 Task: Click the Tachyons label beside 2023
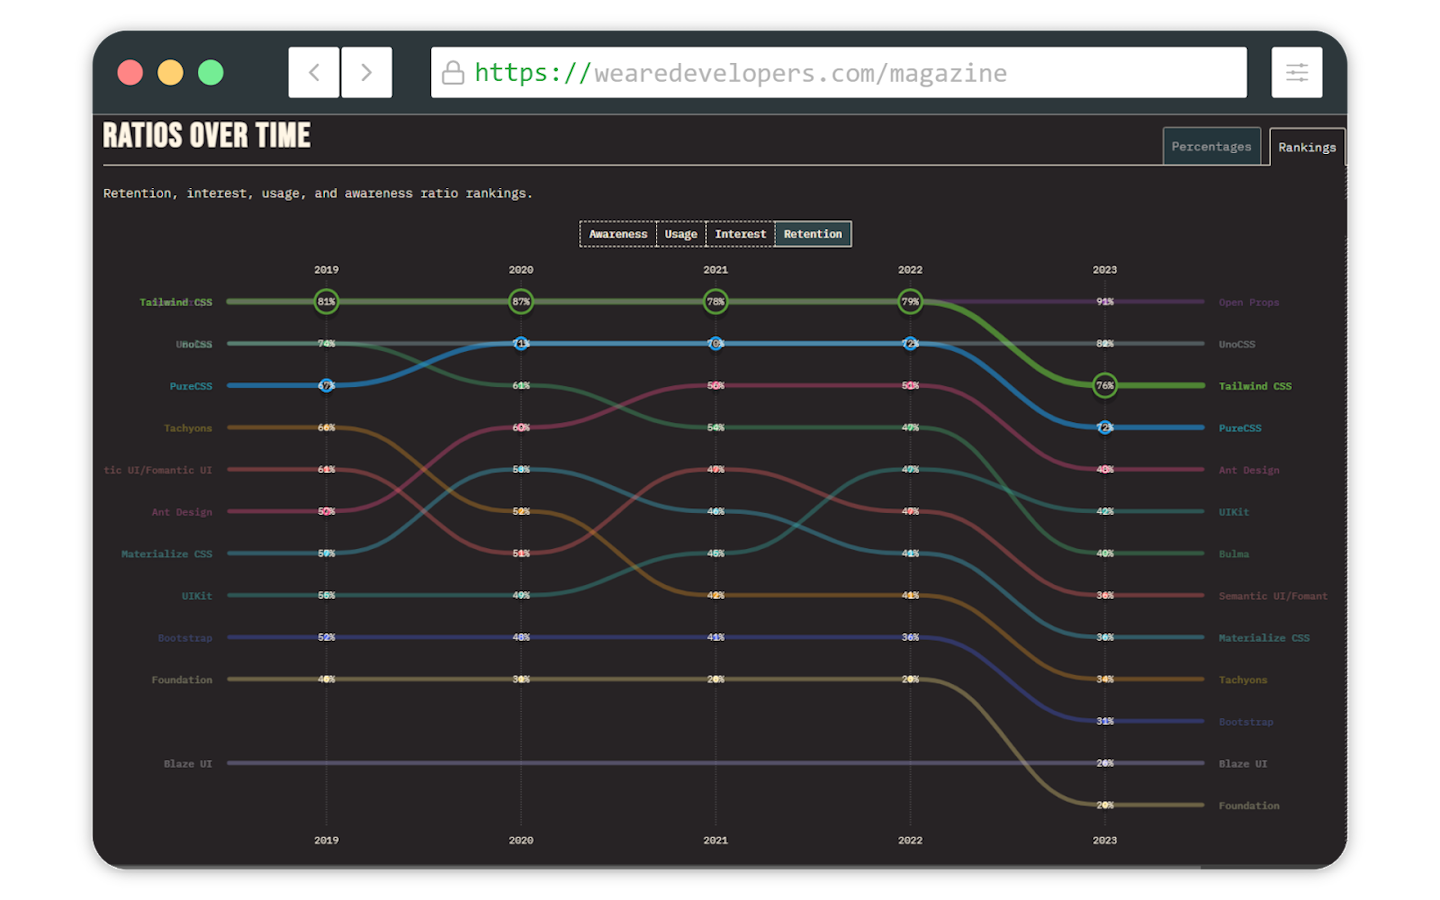(1243, 680)
